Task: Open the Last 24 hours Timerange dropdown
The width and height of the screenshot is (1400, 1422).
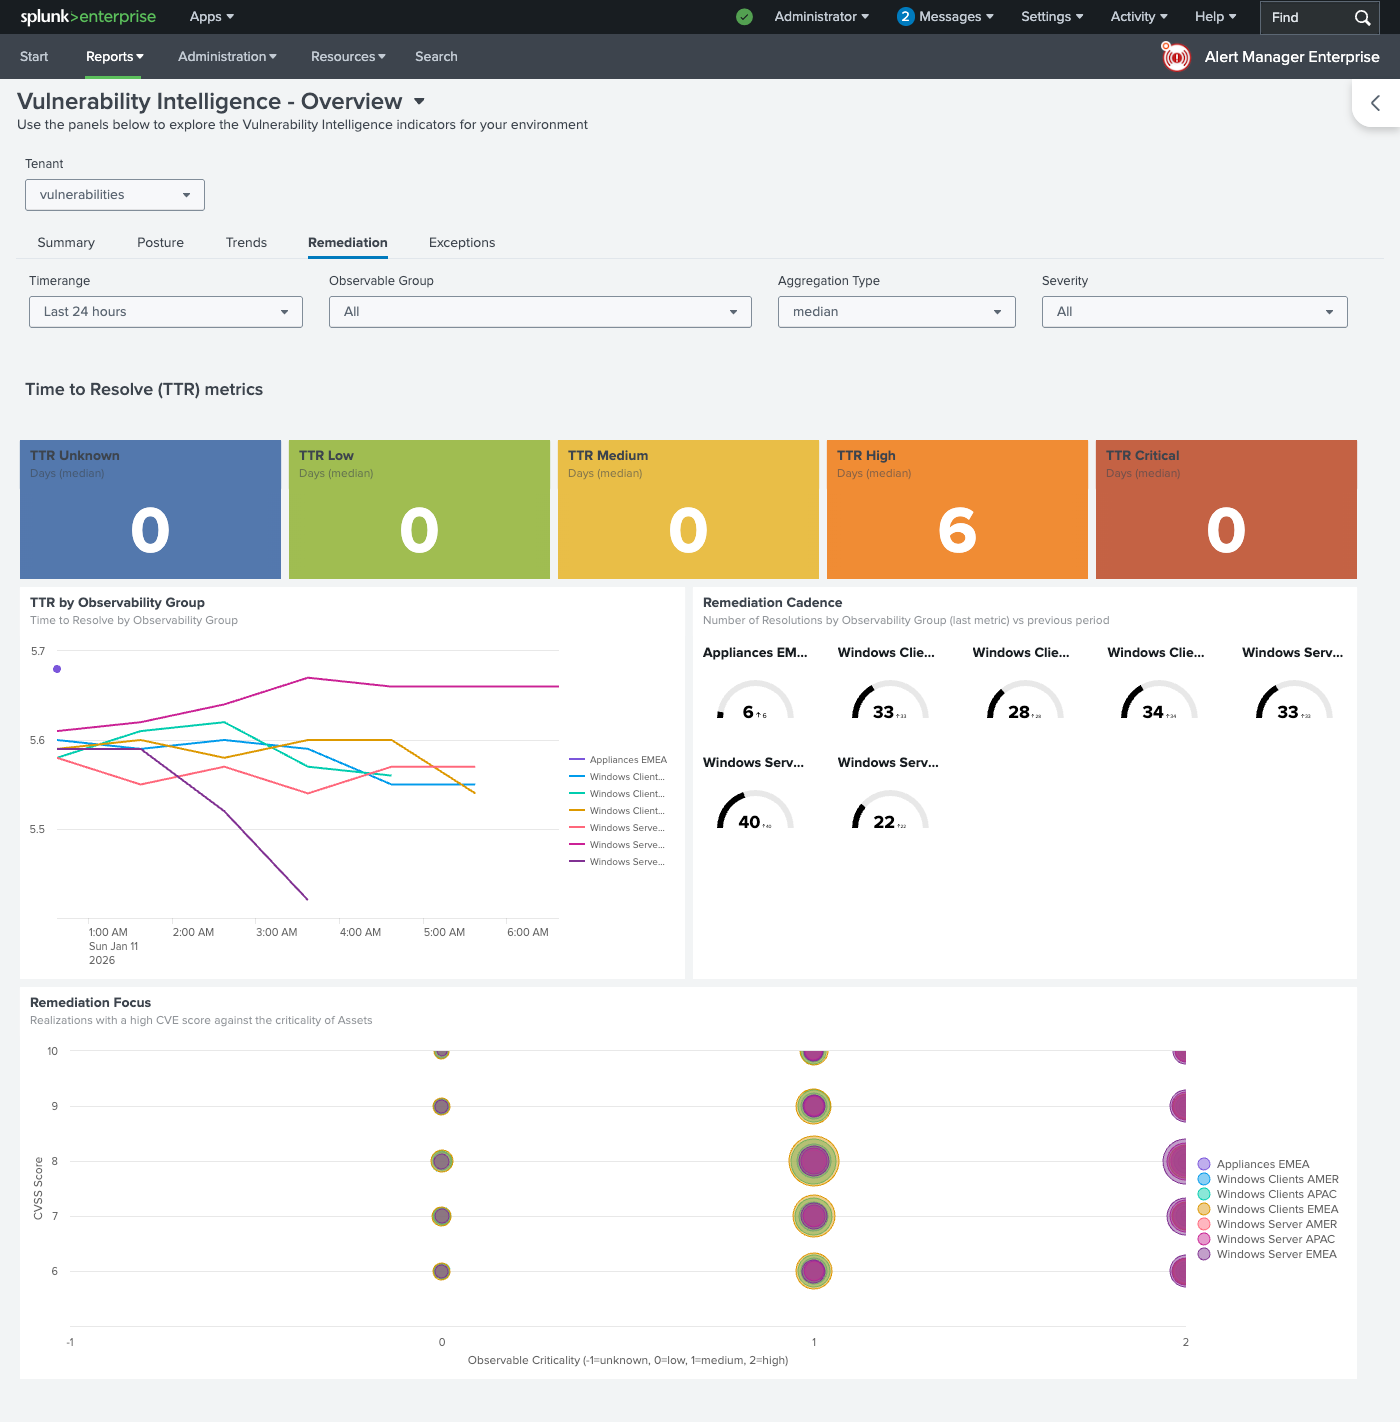Action: click(165, 311)
